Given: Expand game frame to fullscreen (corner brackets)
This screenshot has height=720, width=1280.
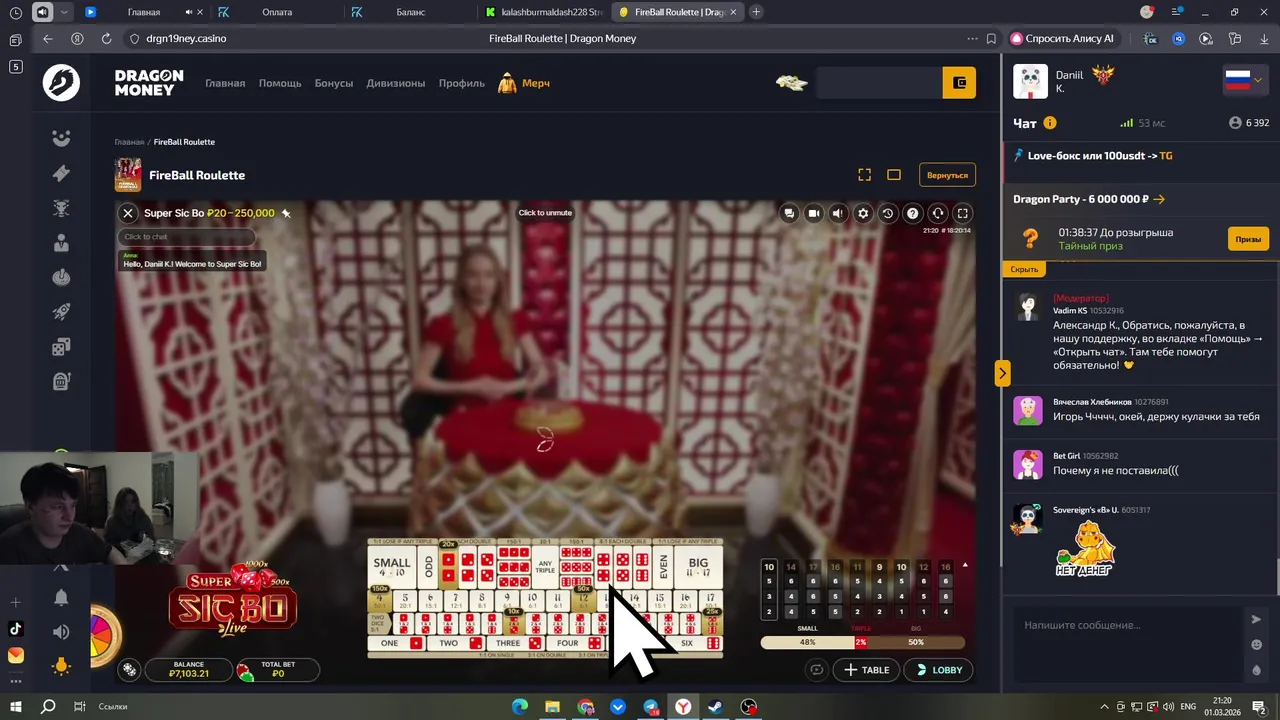Looking at the screenshot, I should pos(865,175).
